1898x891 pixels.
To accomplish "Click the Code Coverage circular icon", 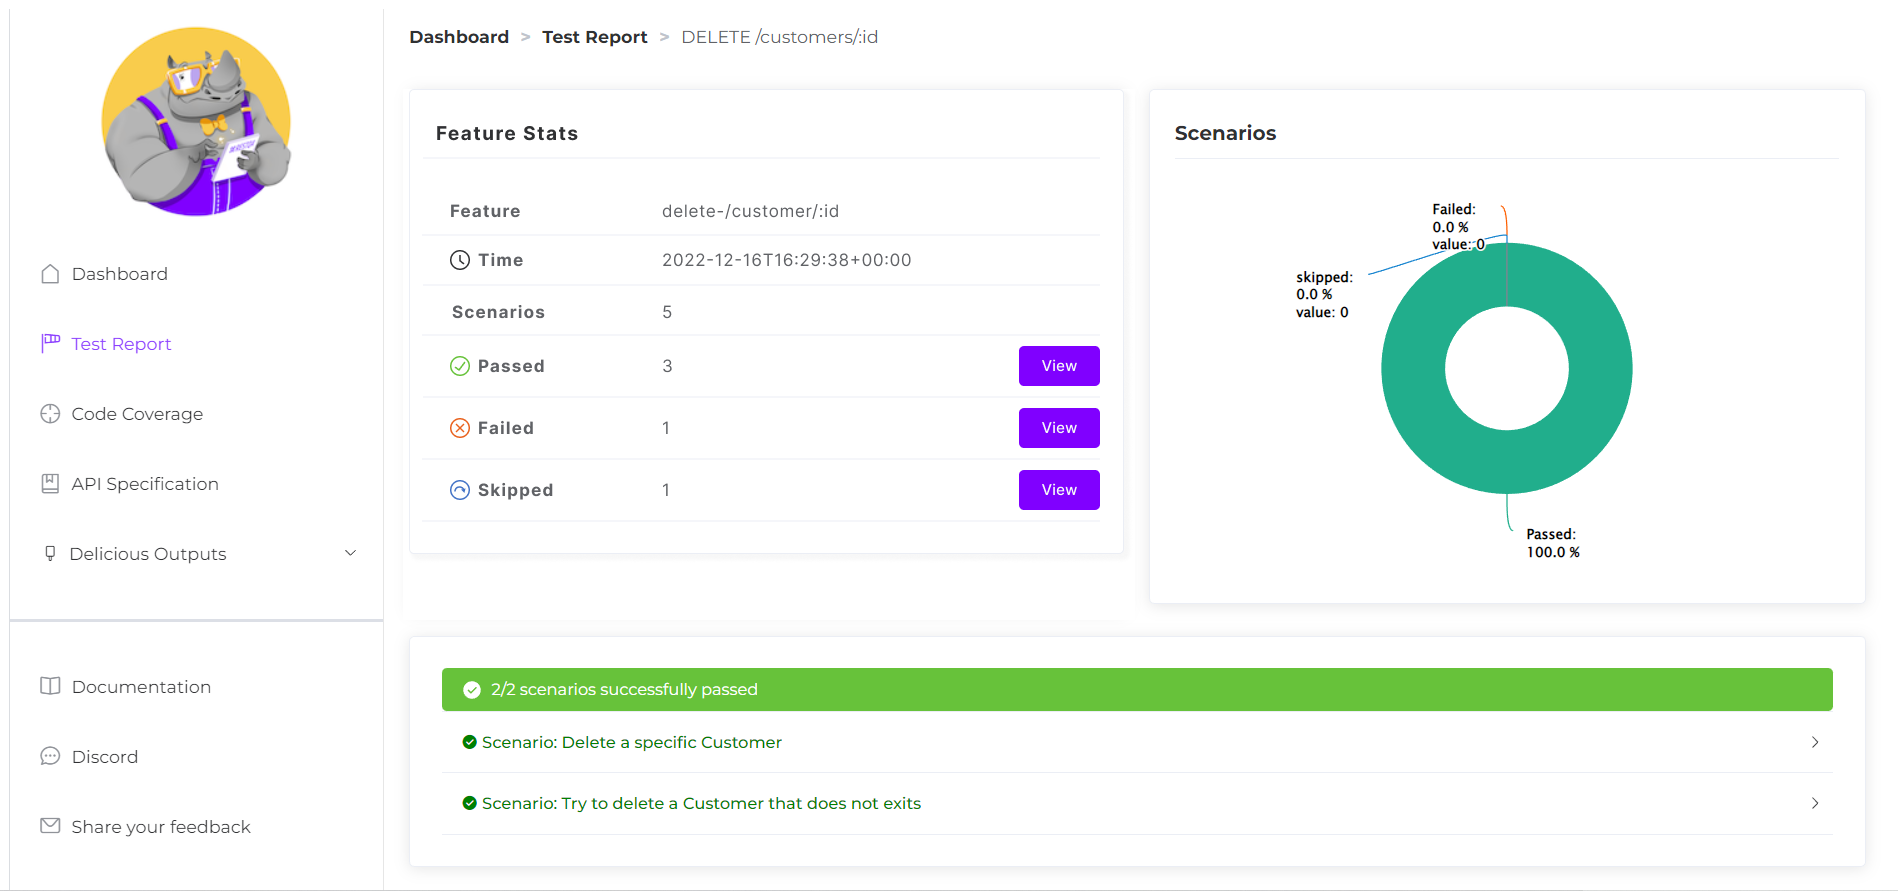I will pos(50,414).
